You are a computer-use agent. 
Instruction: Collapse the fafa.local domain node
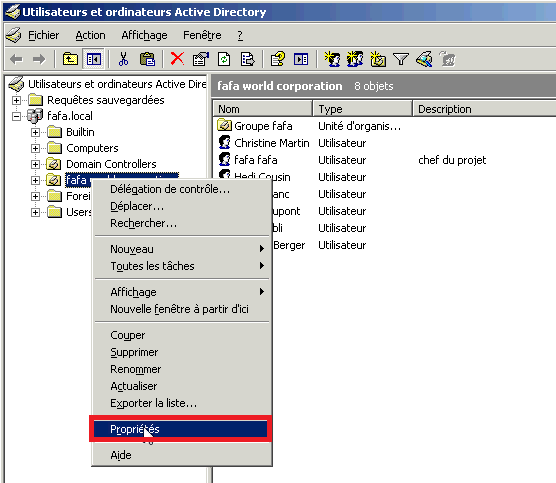coord(16,116)
